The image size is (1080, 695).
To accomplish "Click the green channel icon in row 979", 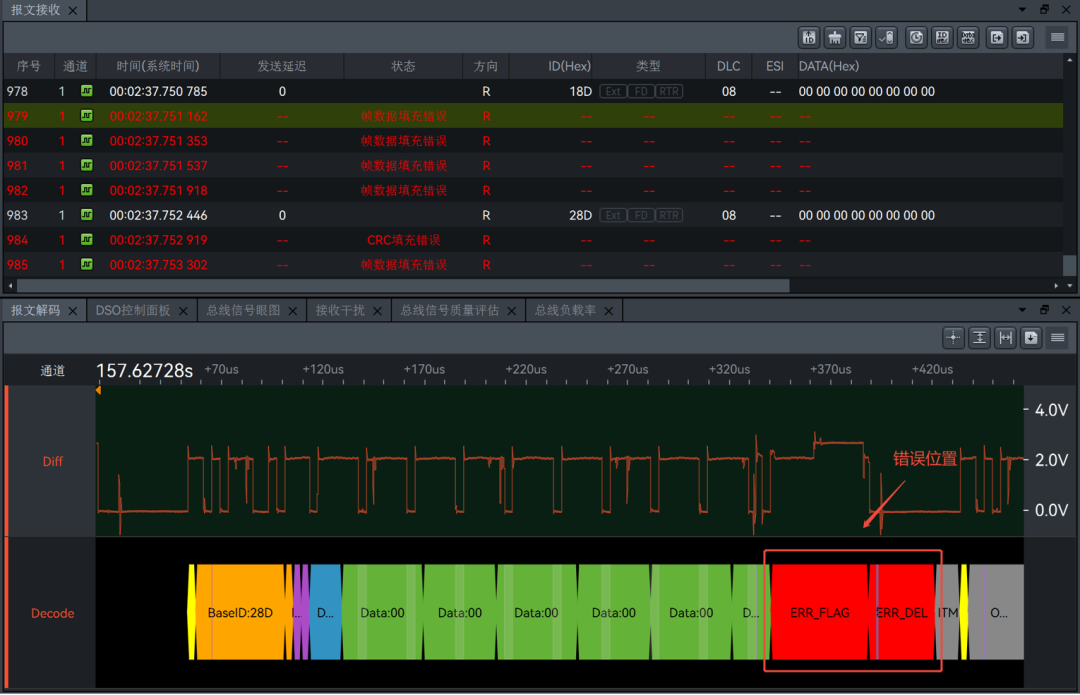I will point(87,116).
